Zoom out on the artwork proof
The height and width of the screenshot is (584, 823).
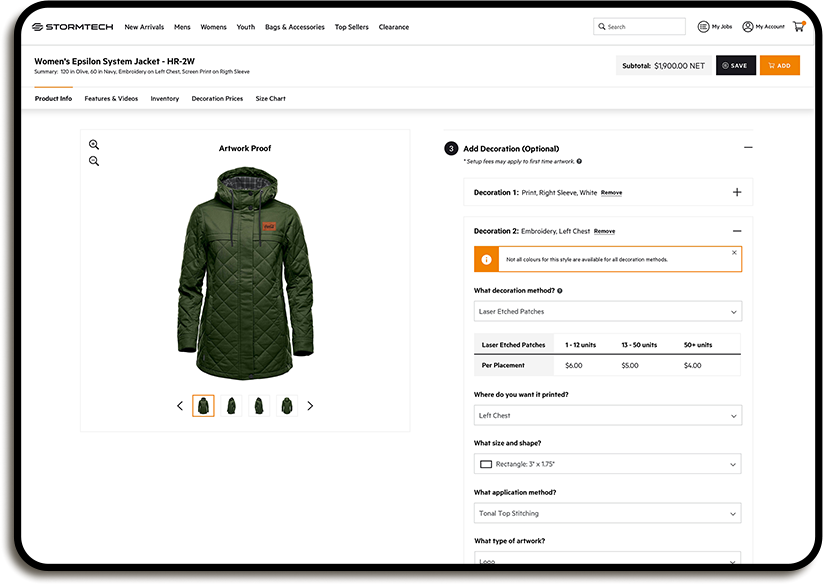pyautogui.click(x=94, y=161)
